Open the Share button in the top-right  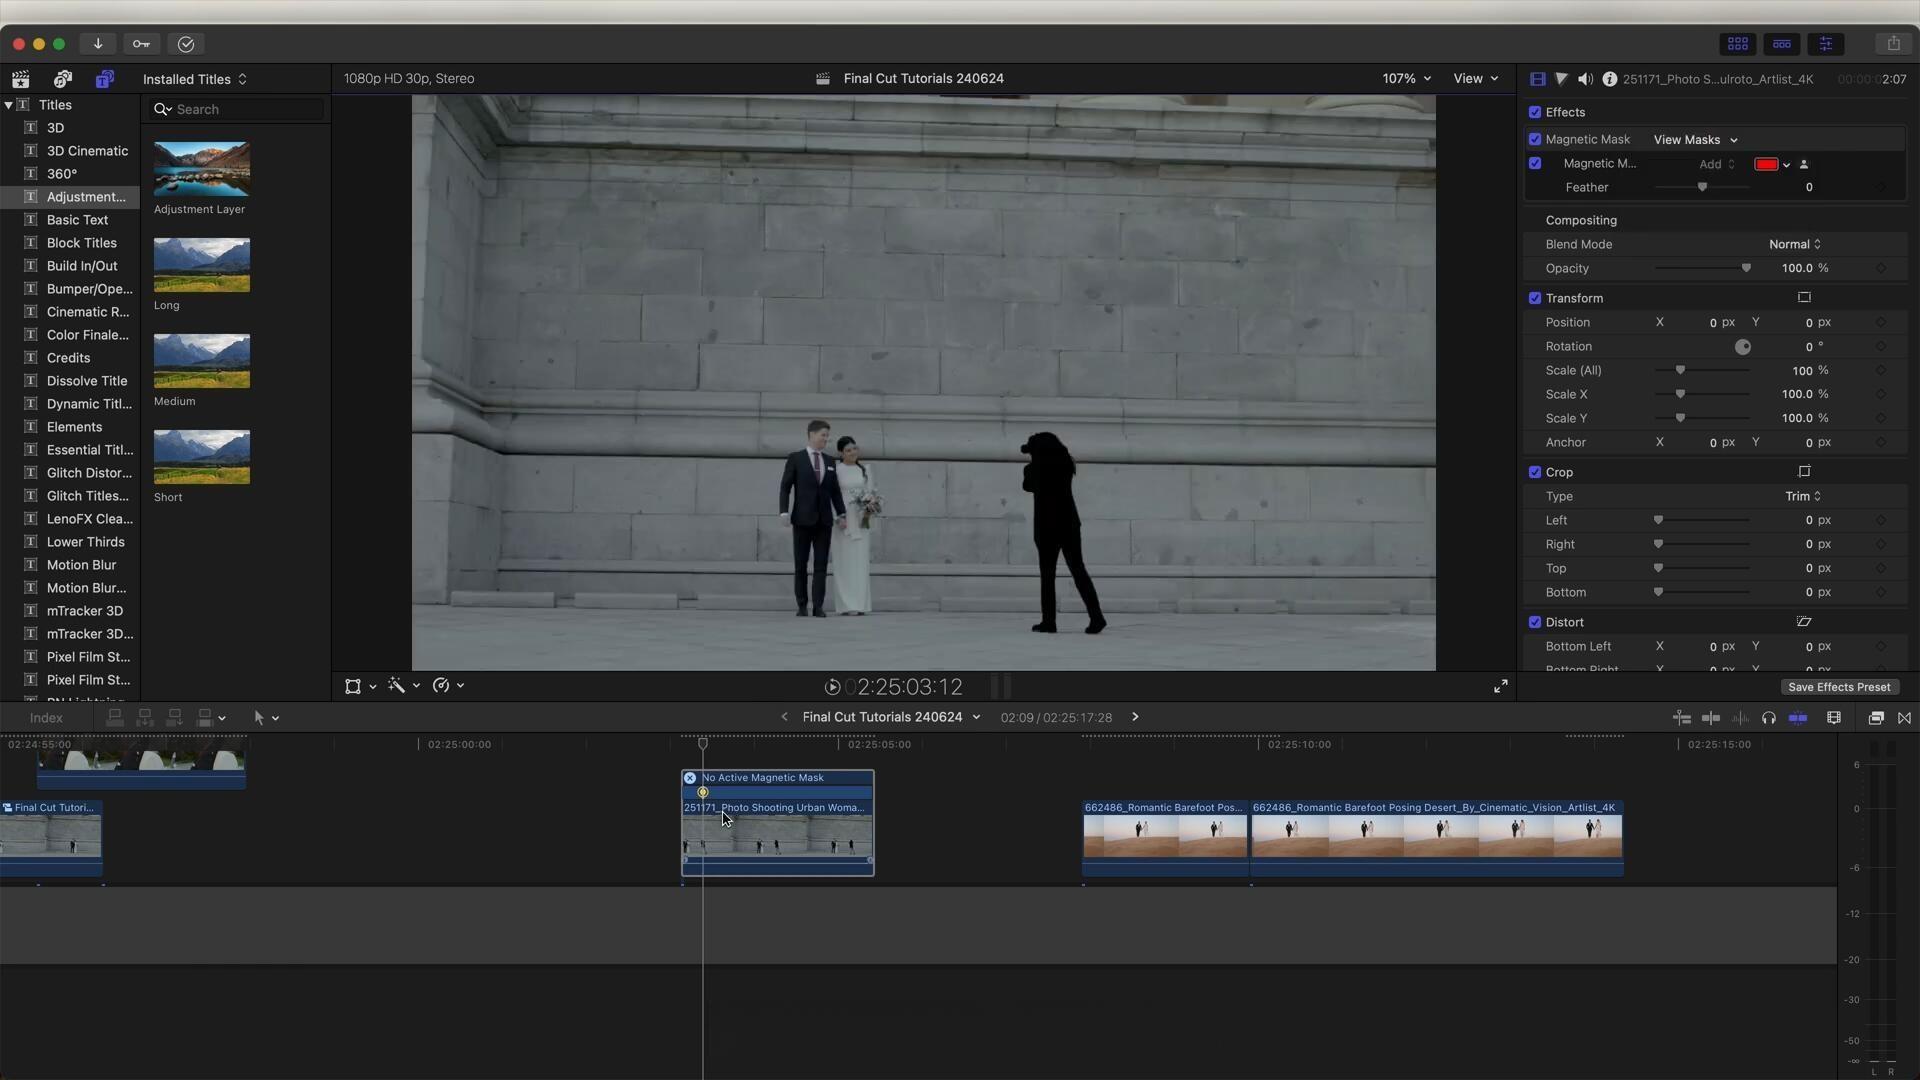[1895, 43]
